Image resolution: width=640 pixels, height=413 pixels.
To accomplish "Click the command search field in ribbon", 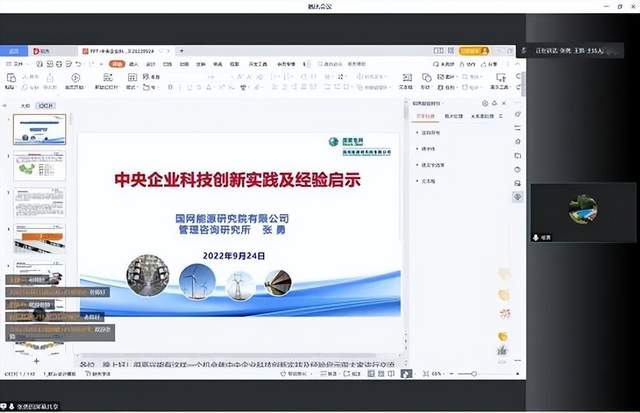I will 342,64.
